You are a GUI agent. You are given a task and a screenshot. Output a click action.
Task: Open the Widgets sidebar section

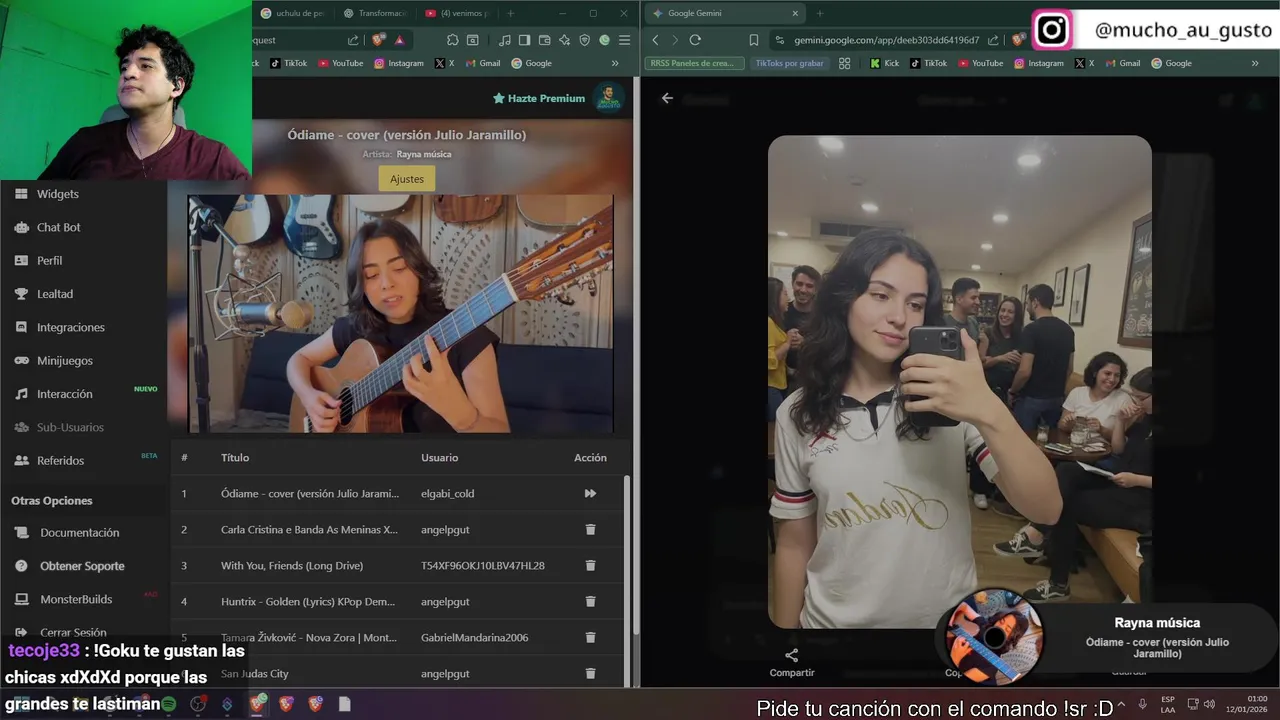click(57, 194)
